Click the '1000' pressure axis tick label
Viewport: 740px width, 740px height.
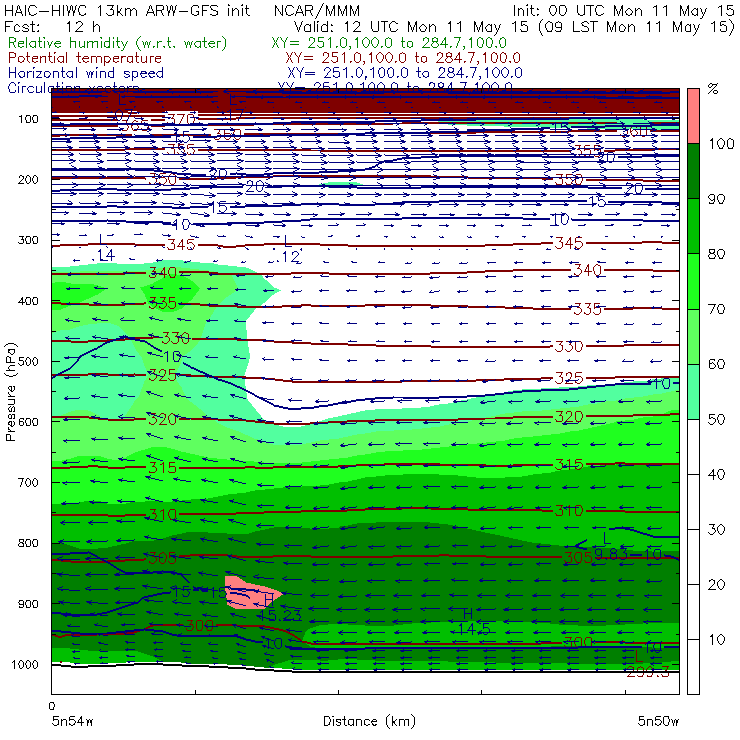(x=25, y=664)
